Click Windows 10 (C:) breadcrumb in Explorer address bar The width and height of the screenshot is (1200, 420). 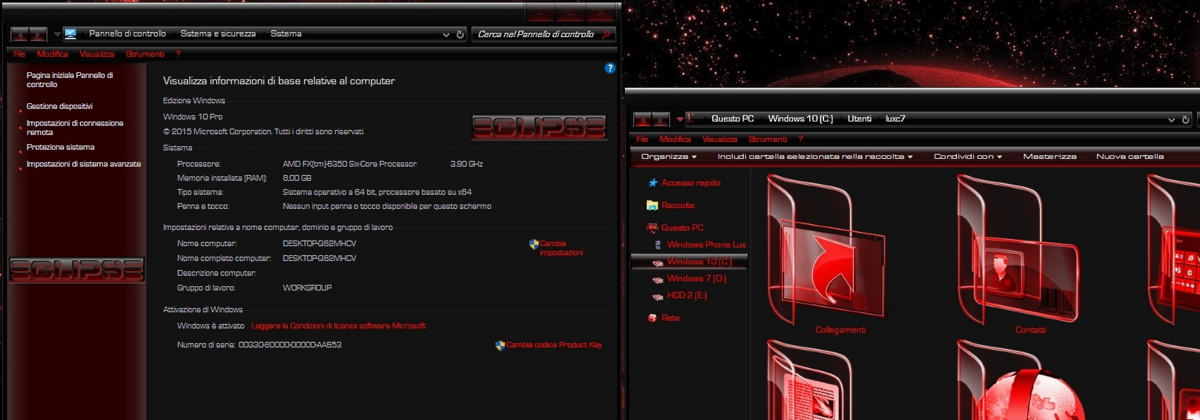pos(800,119)
